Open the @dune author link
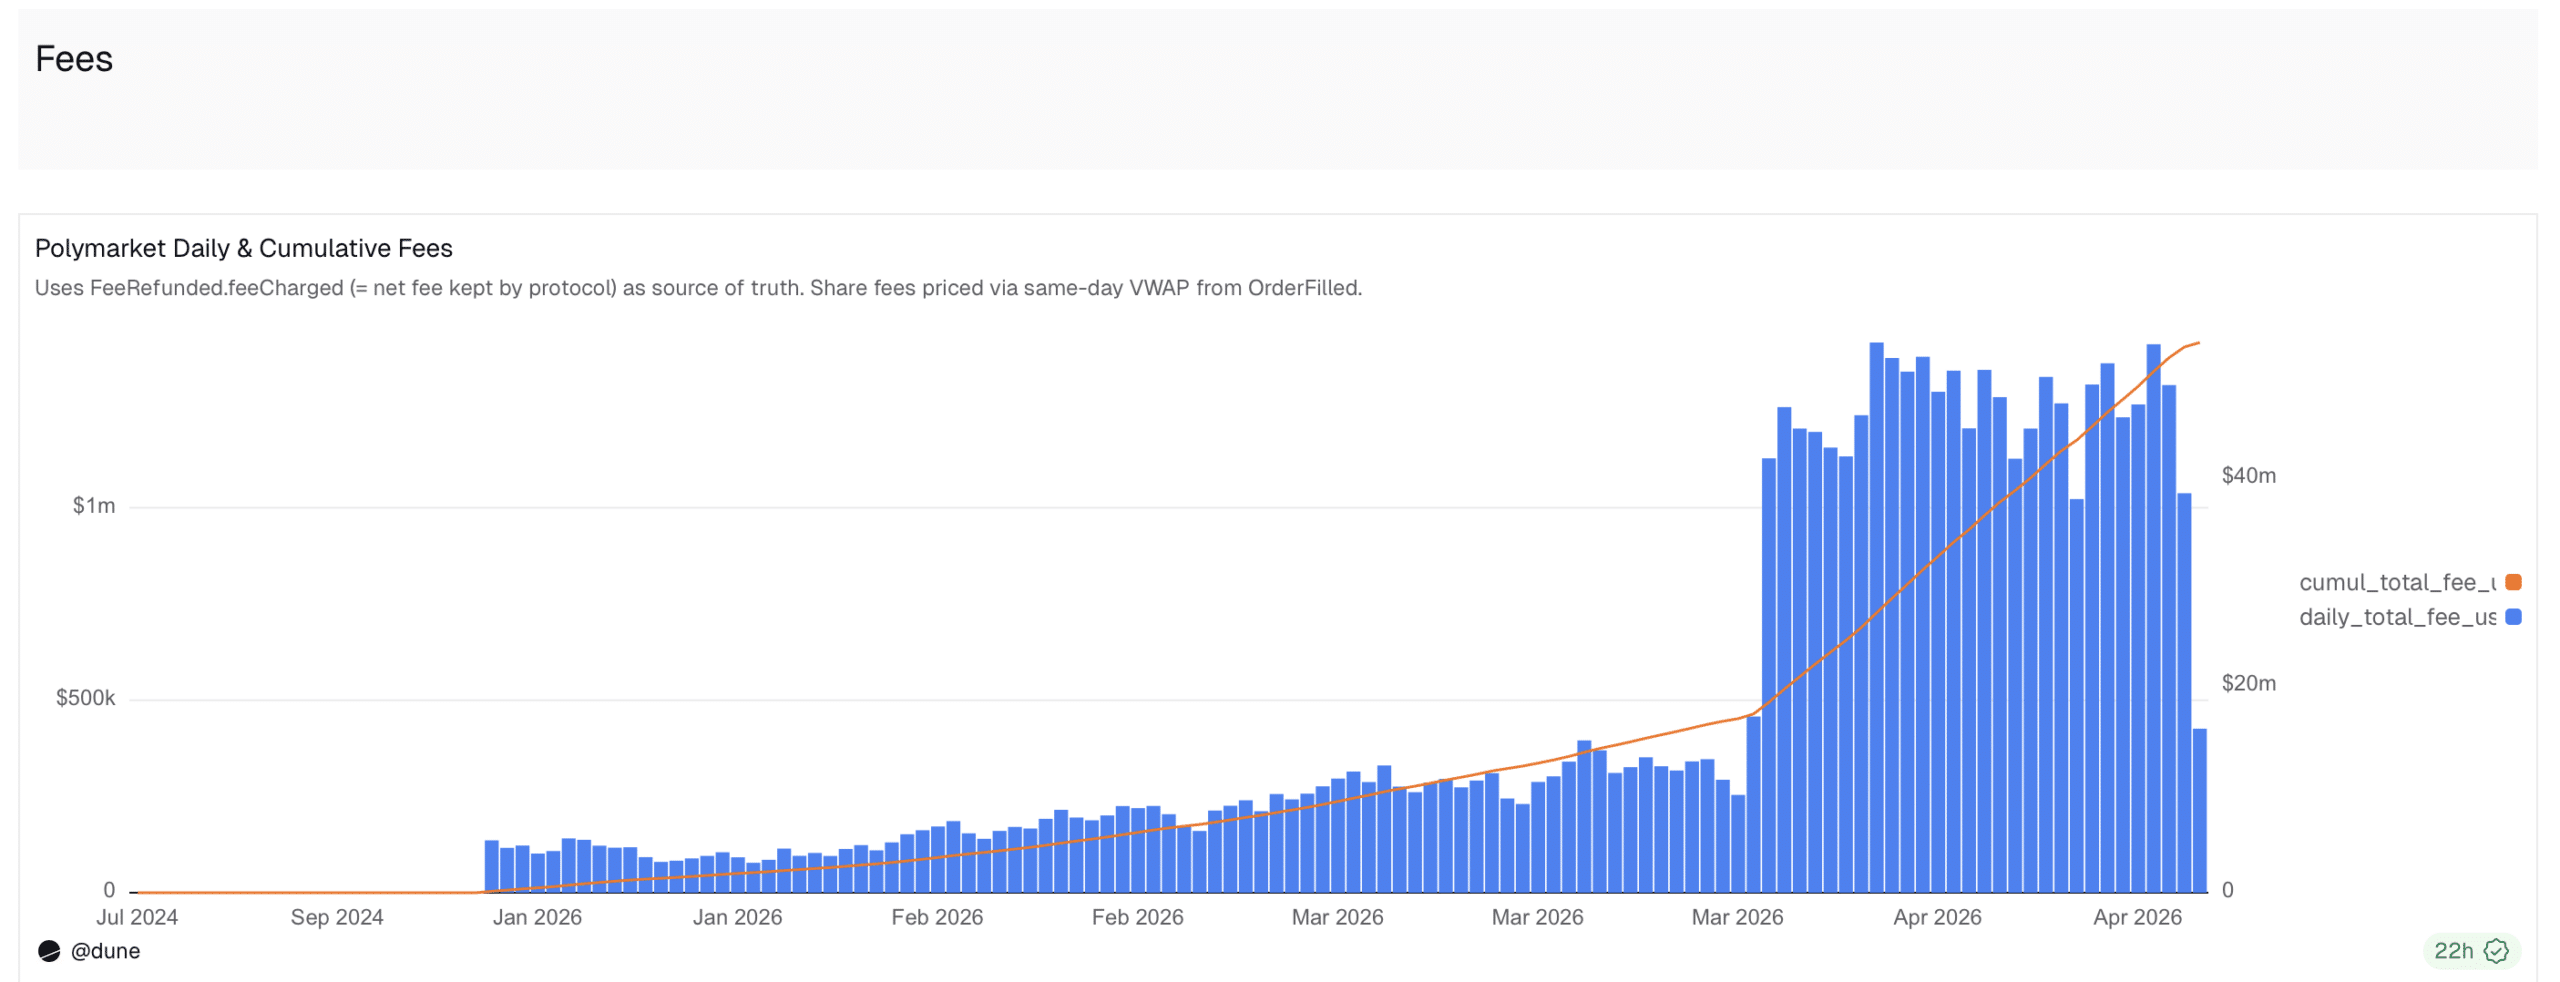Screen dimensions: 2560x982 point(105,951)
